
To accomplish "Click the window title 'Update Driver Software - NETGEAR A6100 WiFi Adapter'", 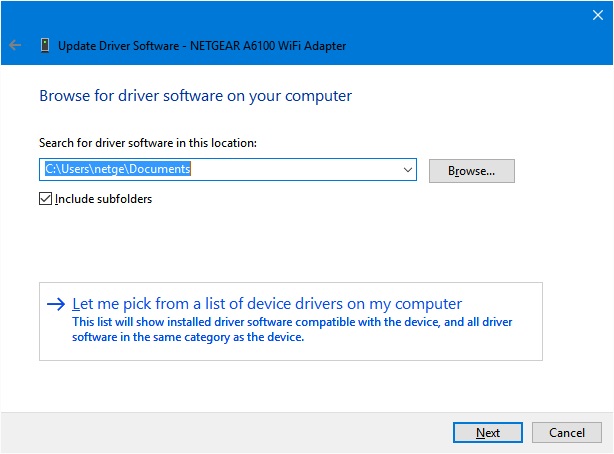I will tap(202, 46).
